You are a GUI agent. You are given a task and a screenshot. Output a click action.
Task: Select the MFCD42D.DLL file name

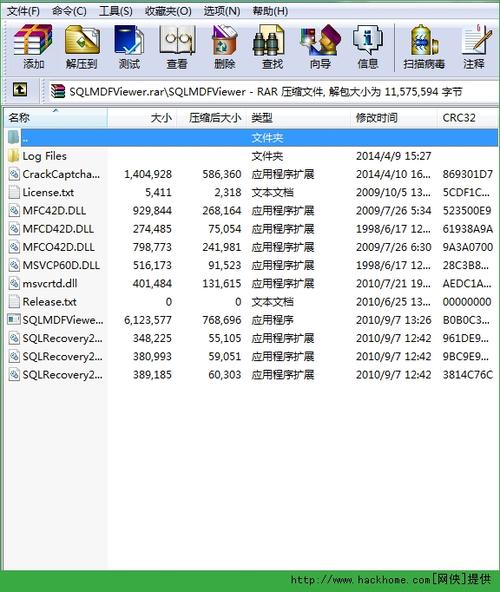58,229
